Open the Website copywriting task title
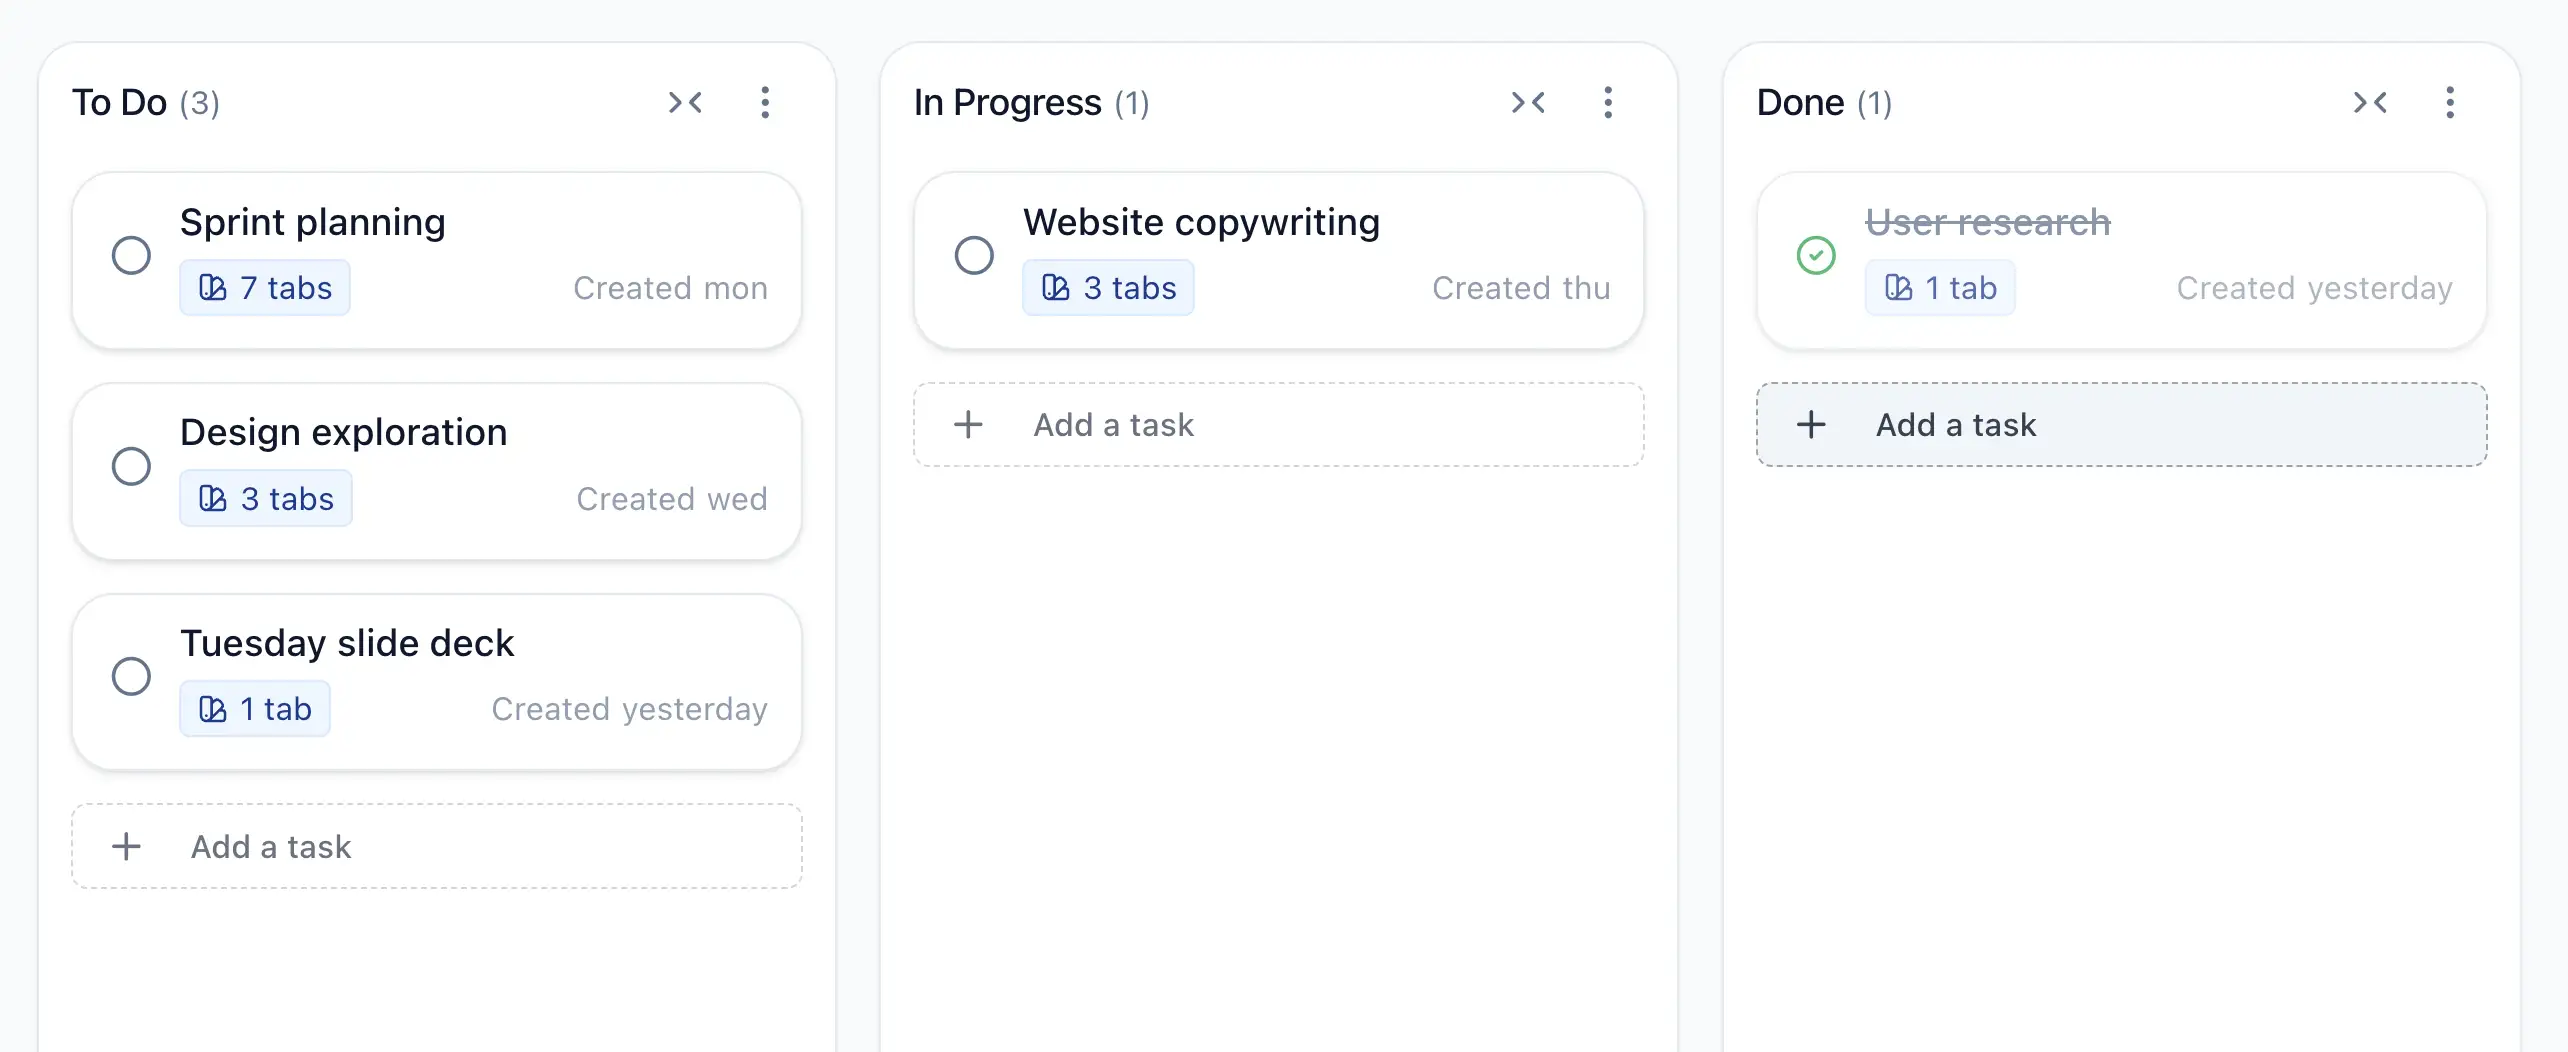Viewport: 2568px width, 1052px height. [1201, 222]
